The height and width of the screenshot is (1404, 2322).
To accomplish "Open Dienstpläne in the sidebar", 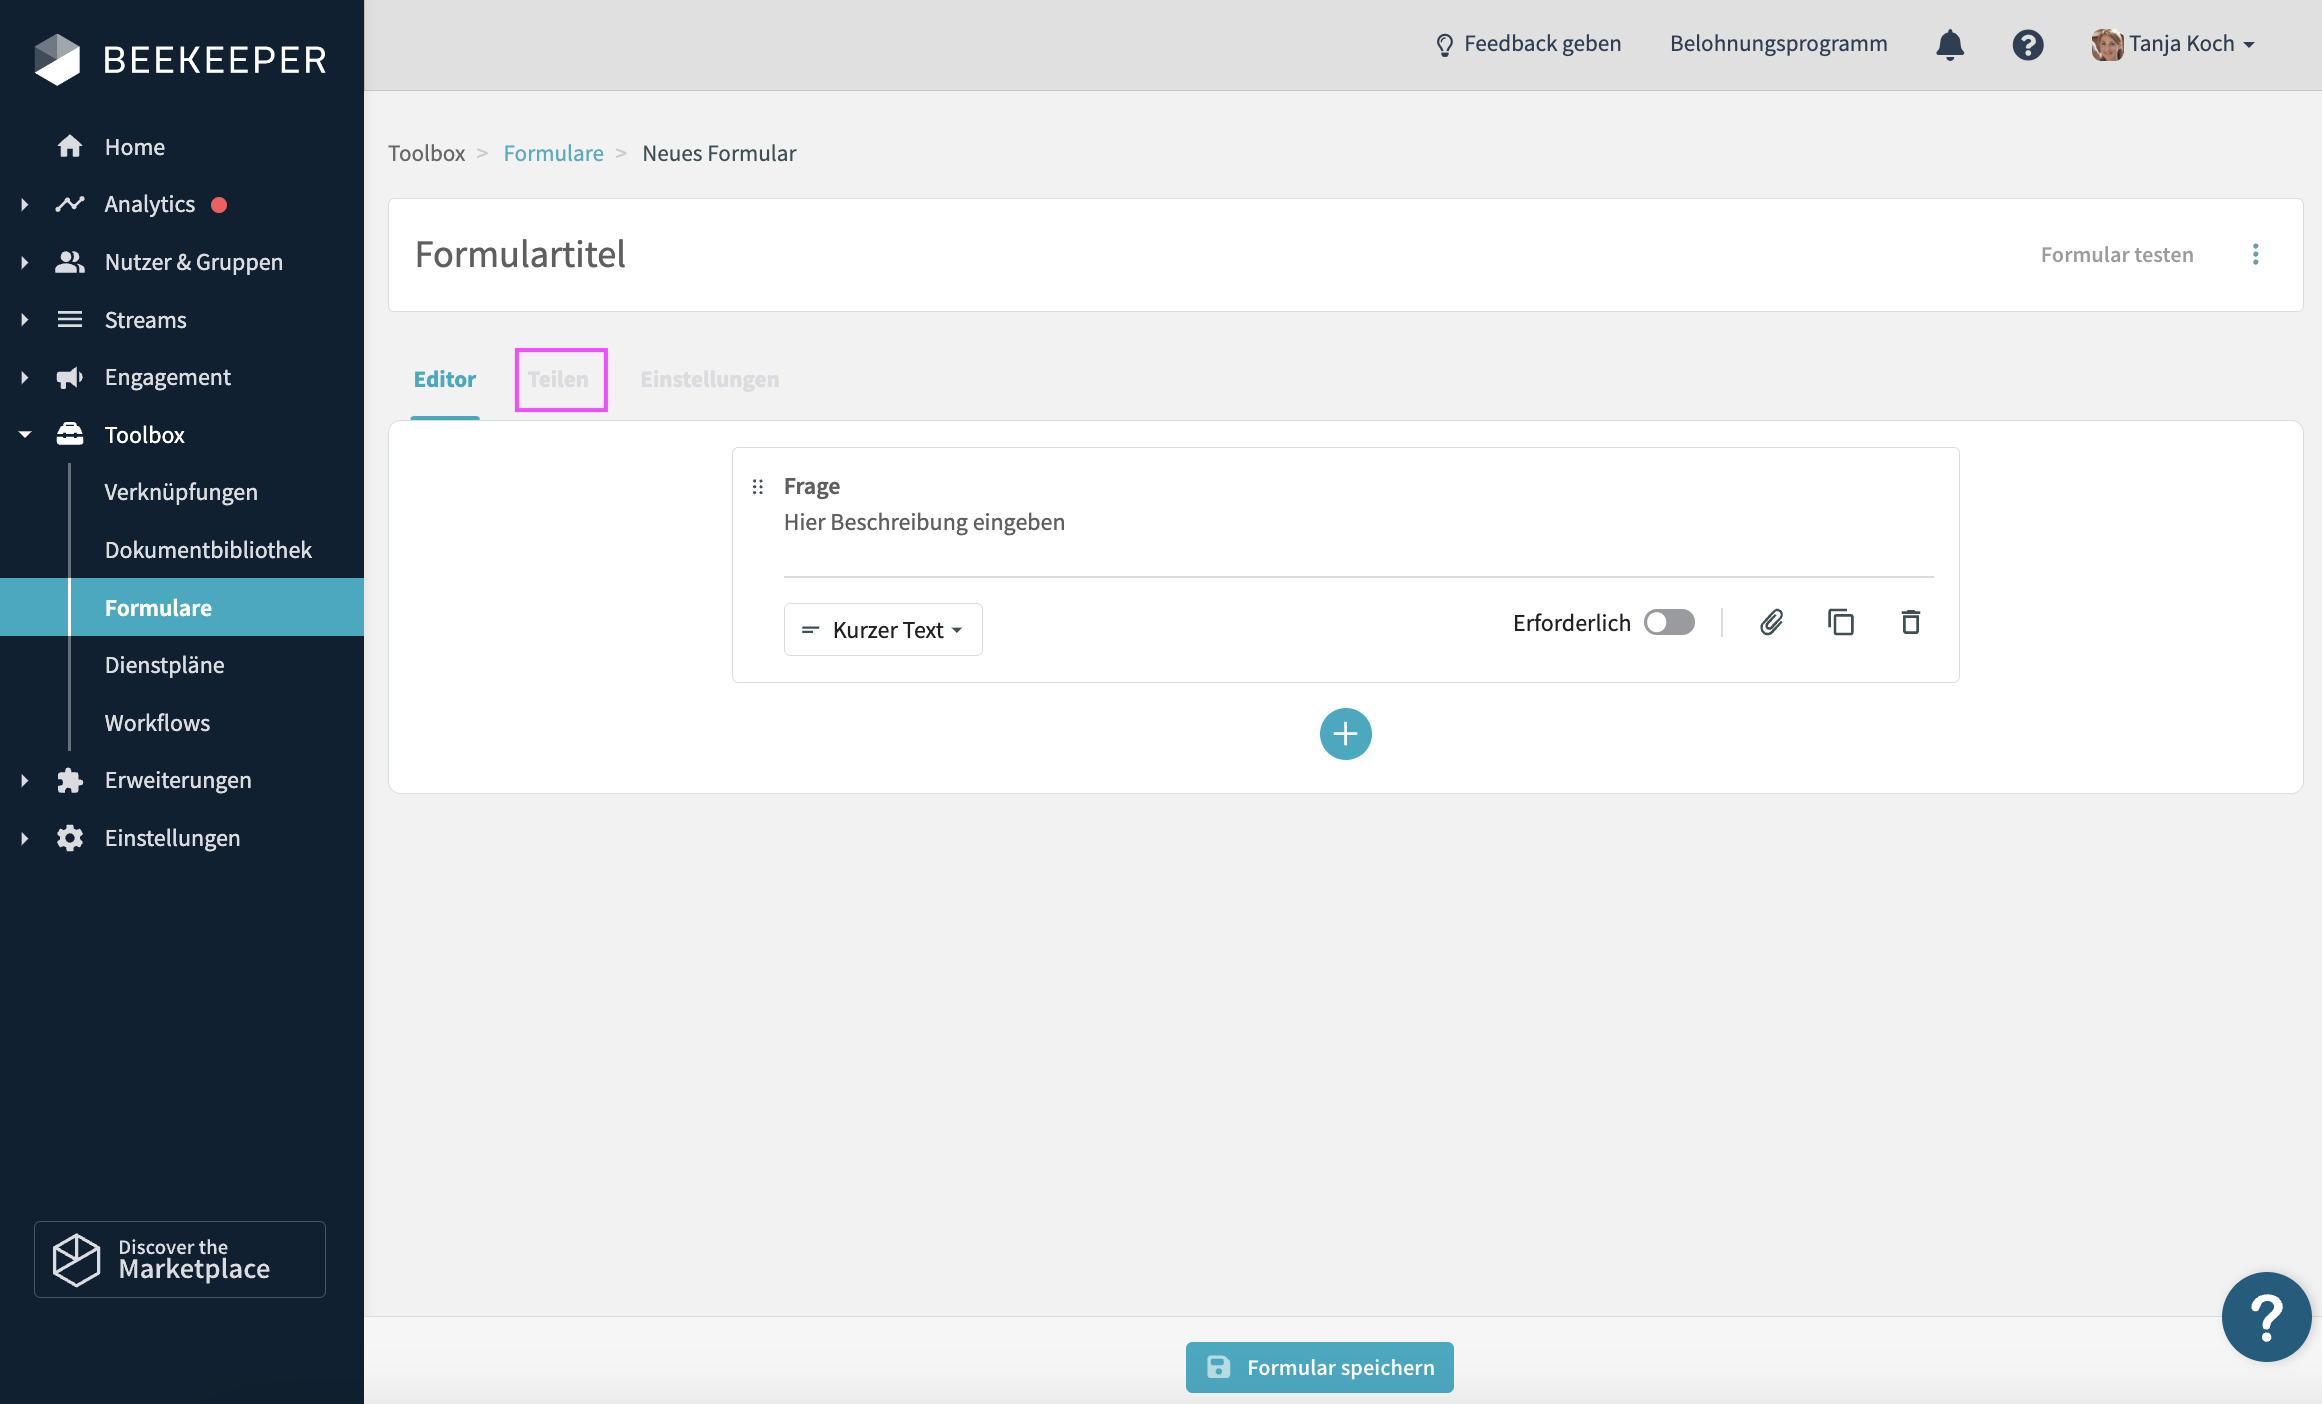I will tap(165, 665).
